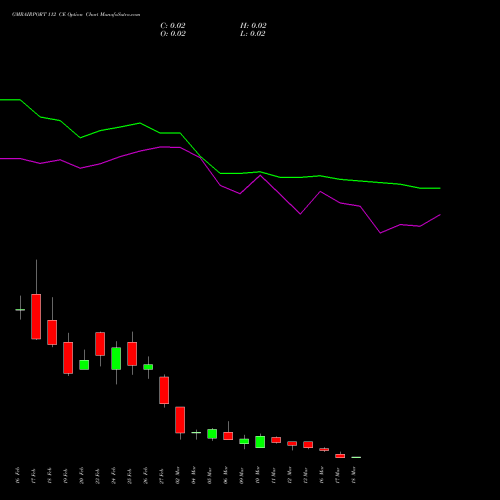Select the small green candle for 26 Feb
The width and height of the screenshot is (500, 500).
coord(148,367)
